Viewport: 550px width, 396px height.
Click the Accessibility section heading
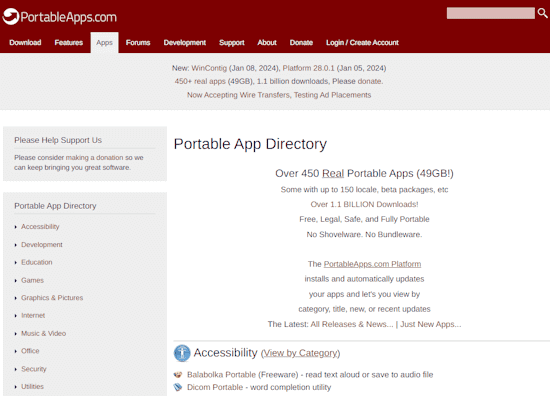pos(226,353)
